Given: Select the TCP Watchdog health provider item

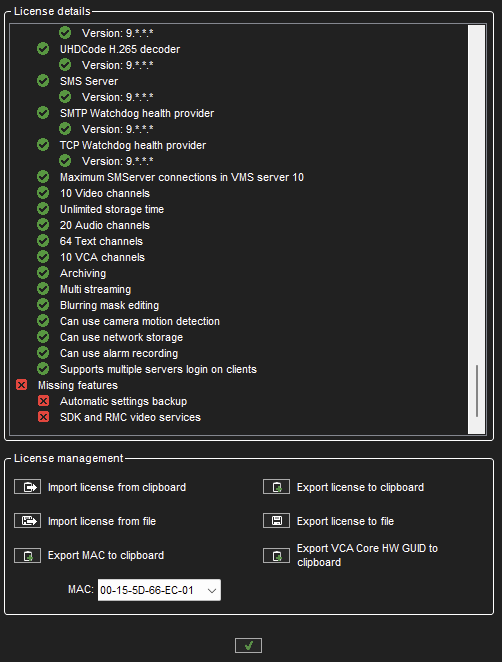Looking at the screenshot, I should [133, 145].
